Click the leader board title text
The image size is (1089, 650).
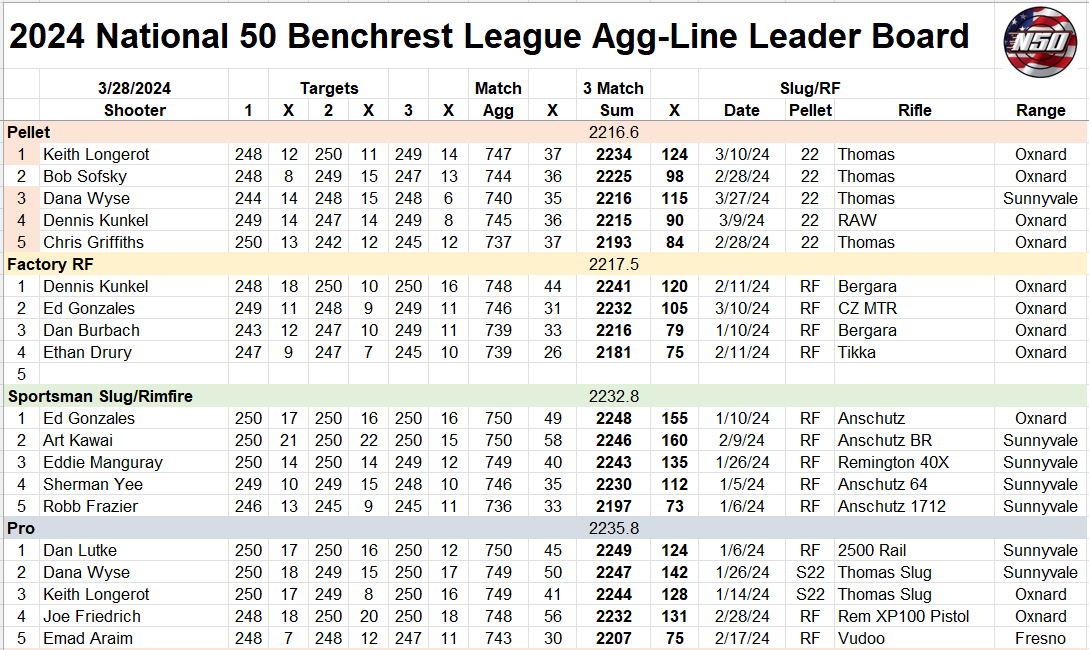490,37
